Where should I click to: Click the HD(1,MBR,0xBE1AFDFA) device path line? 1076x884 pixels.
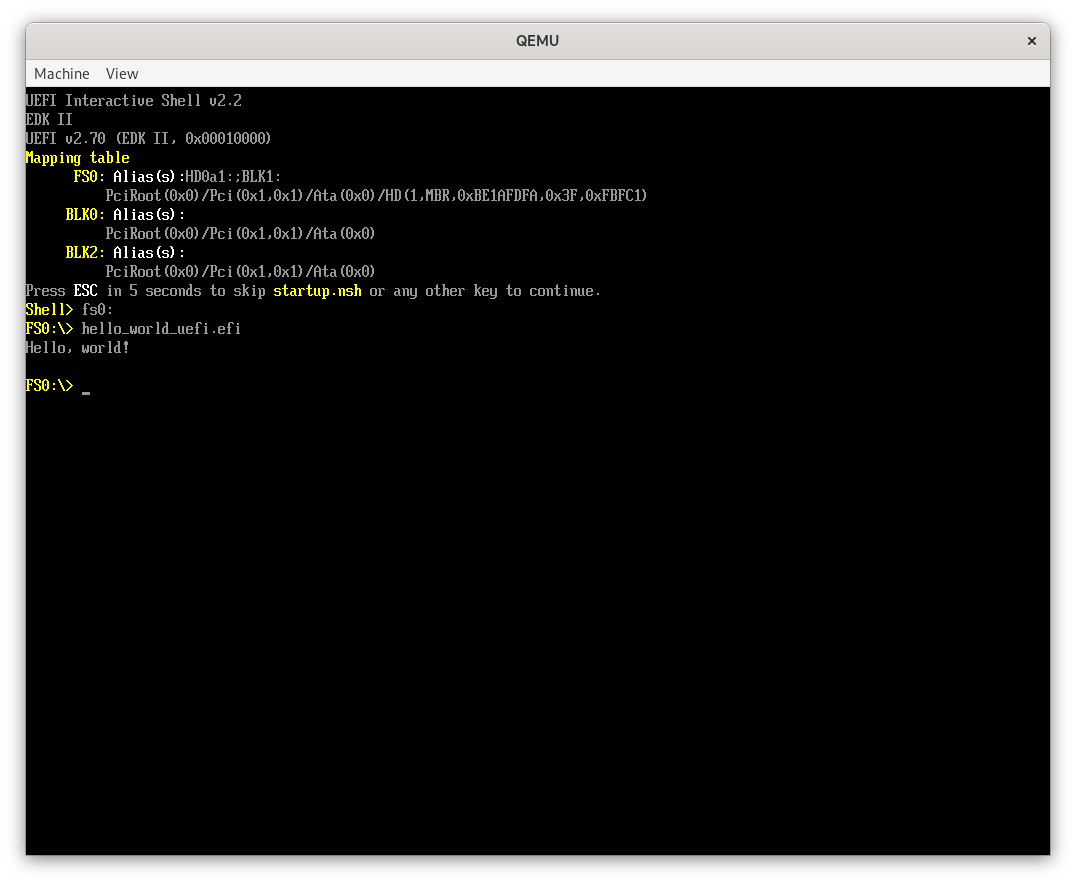tap(376, 196)
